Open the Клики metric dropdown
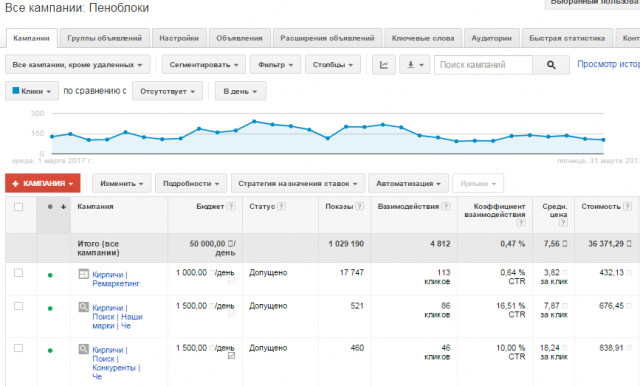The width and height of the screenshot is (640, 386). (32, 91)
